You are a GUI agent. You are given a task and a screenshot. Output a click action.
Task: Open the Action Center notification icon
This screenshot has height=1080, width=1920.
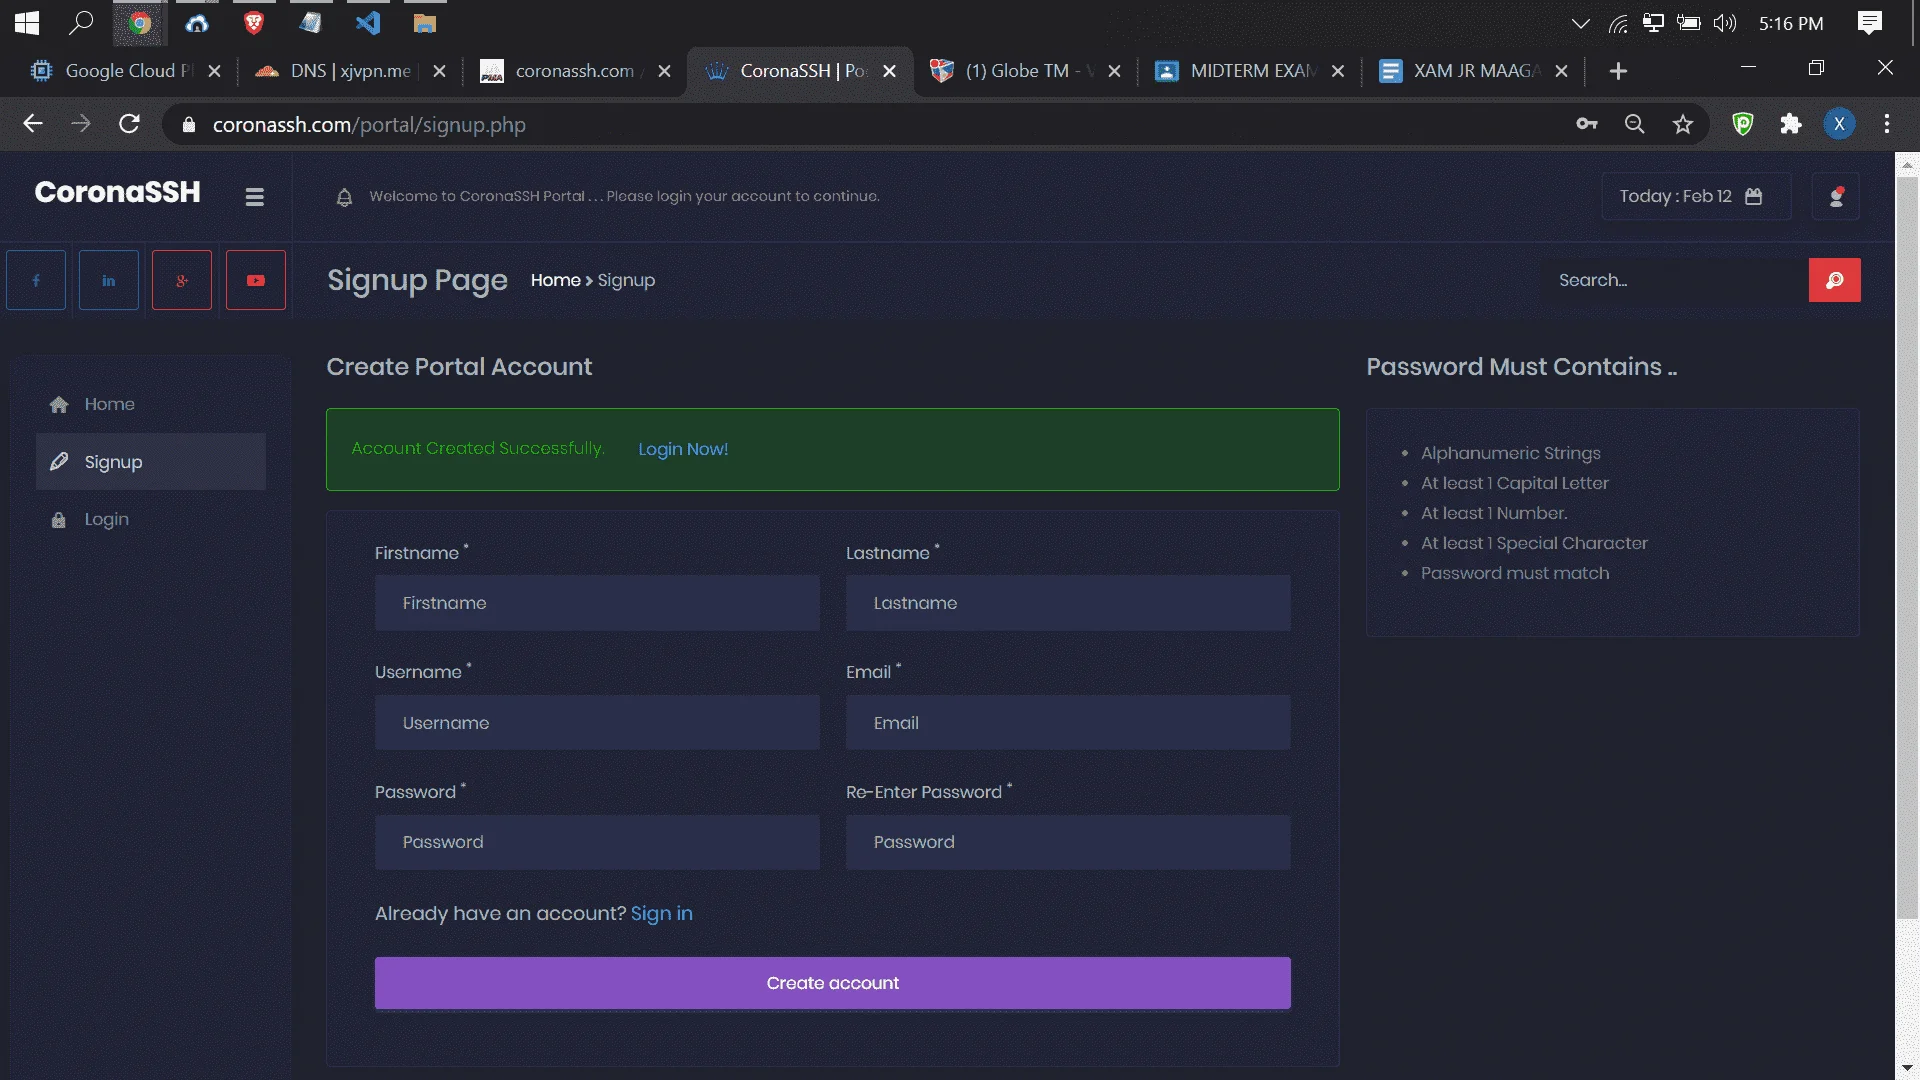[x=1870, y=22]
